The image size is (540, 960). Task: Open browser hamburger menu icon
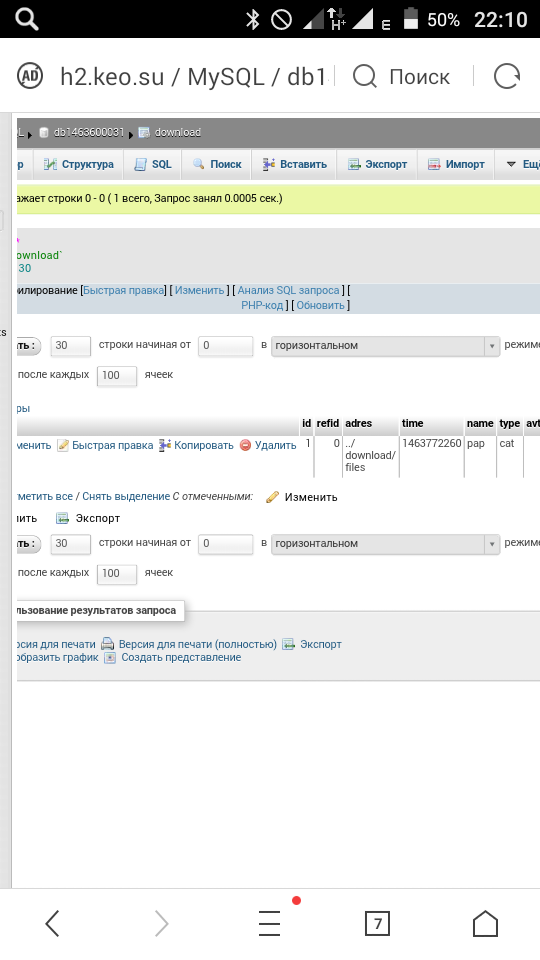pyautogui.click(x=269, y=923)
